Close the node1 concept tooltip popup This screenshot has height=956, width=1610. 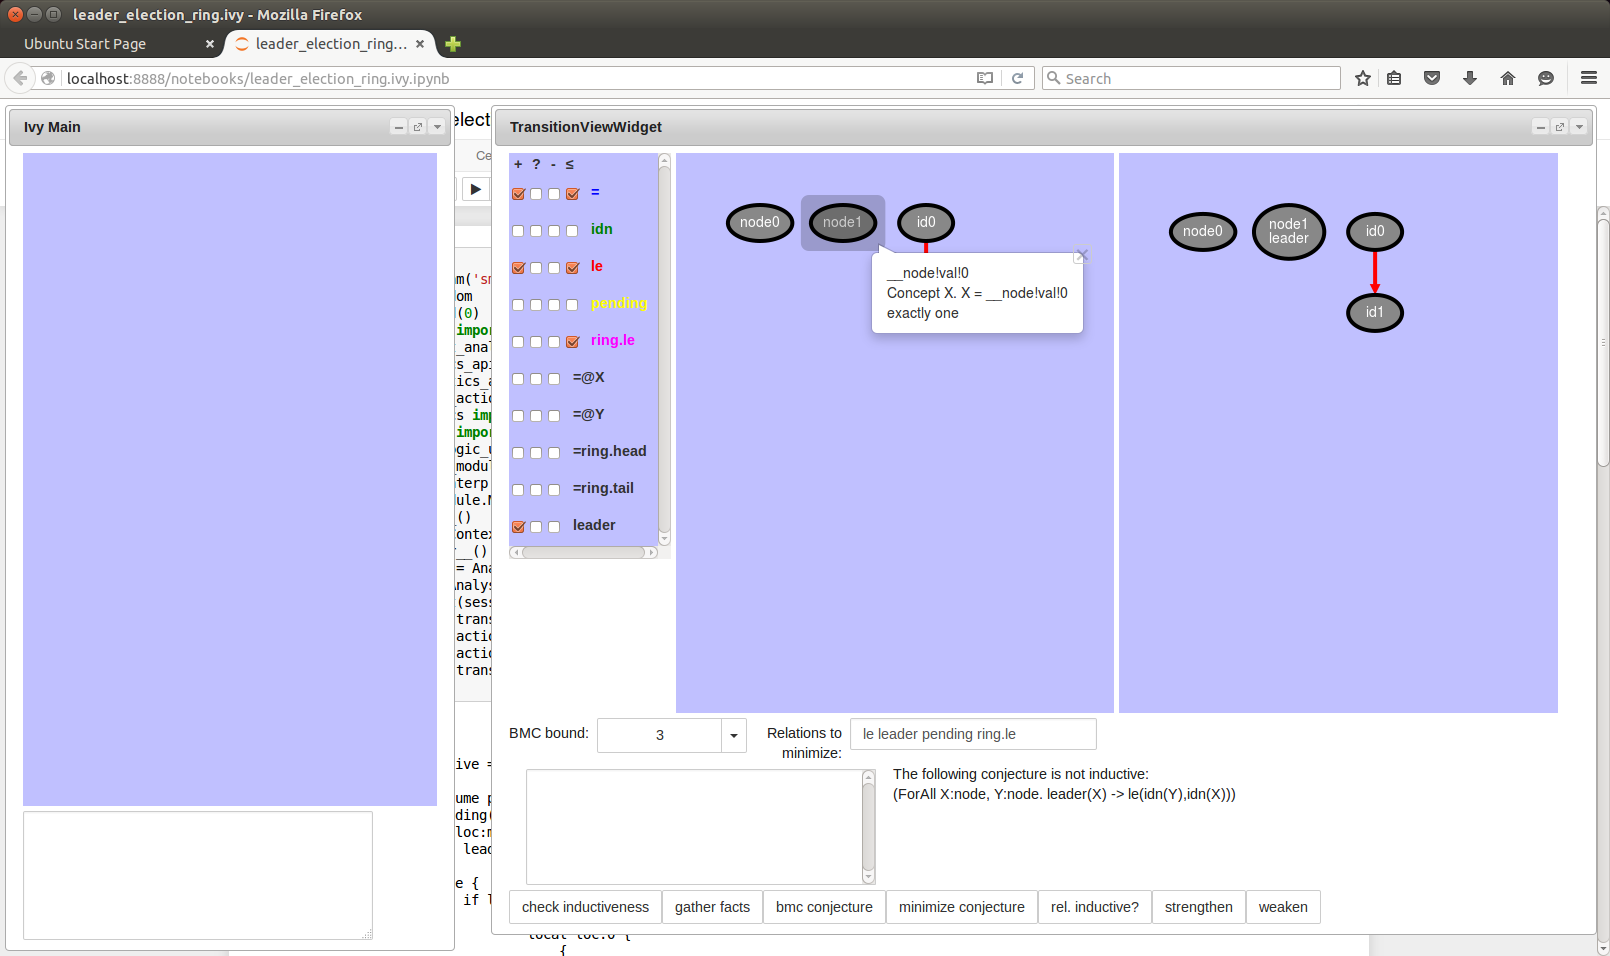pyautogui.click(x=1081, y=256)
